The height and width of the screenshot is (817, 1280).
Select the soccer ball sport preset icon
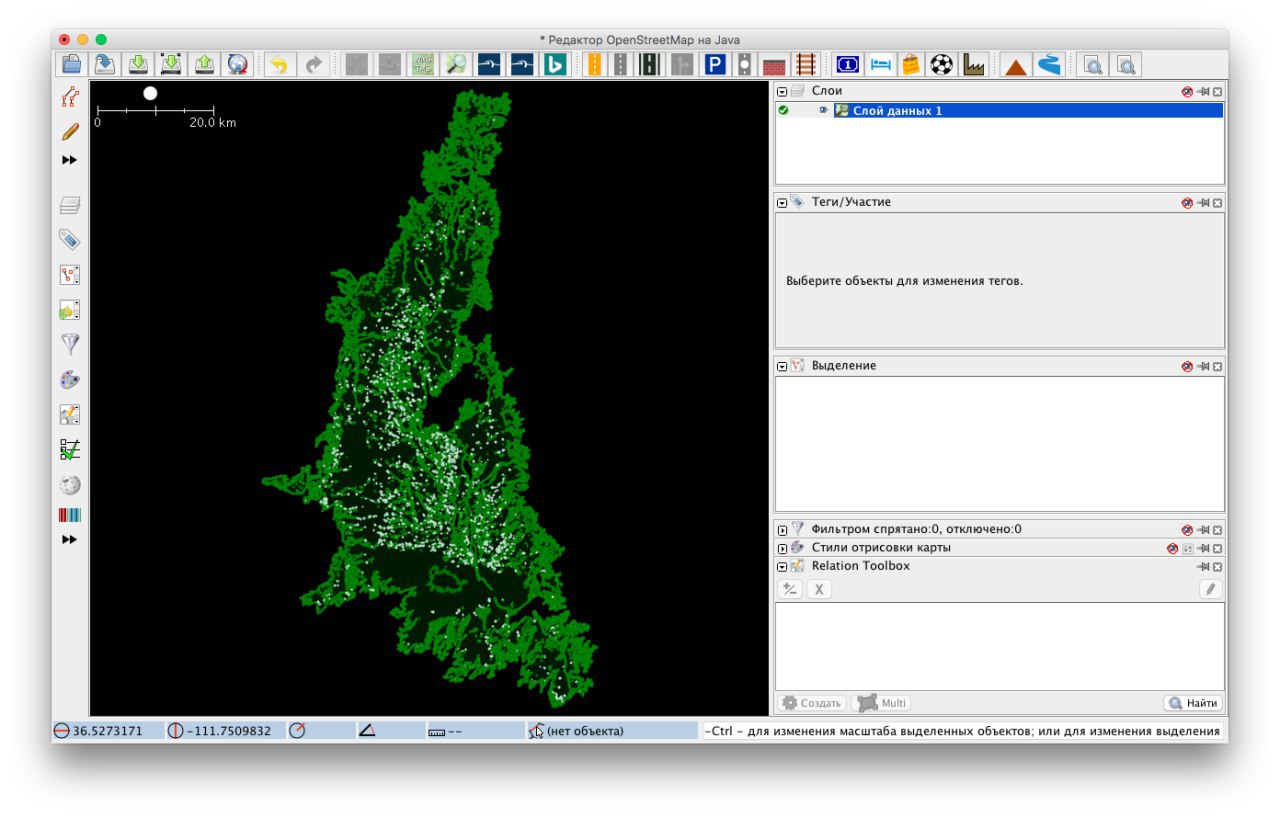(941, 64)
